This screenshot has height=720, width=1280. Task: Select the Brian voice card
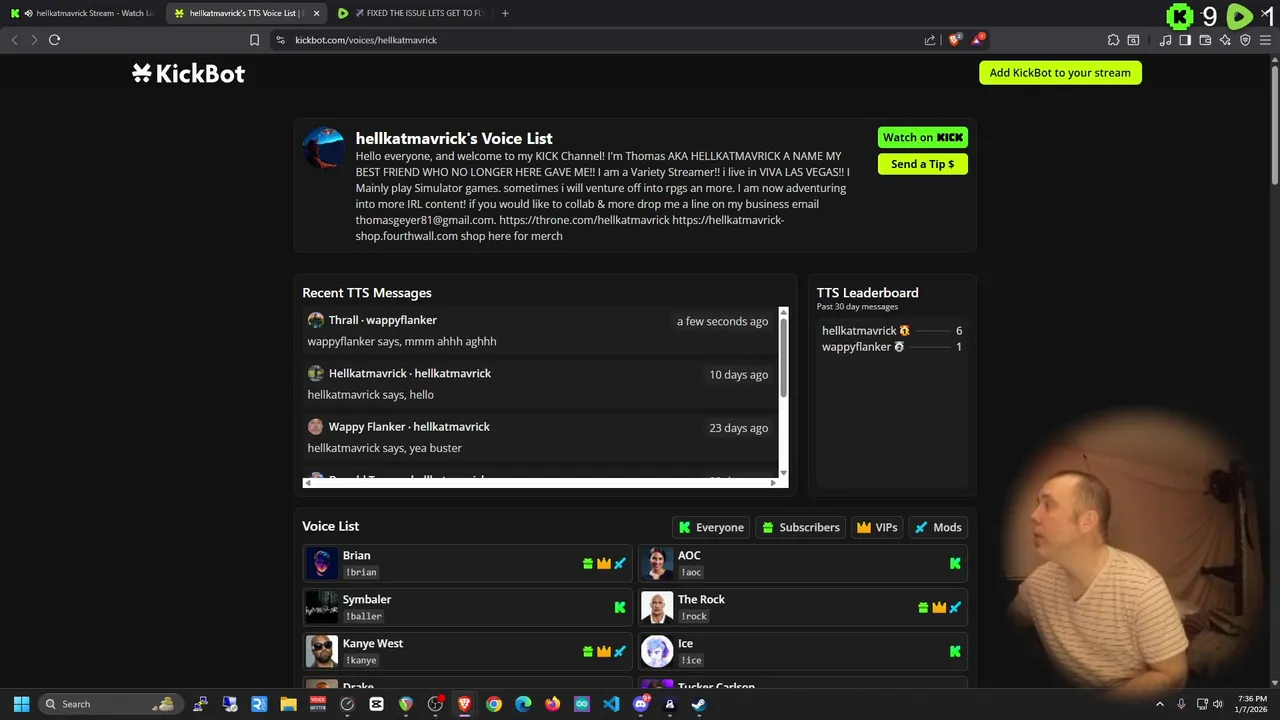tap(468, 563)
